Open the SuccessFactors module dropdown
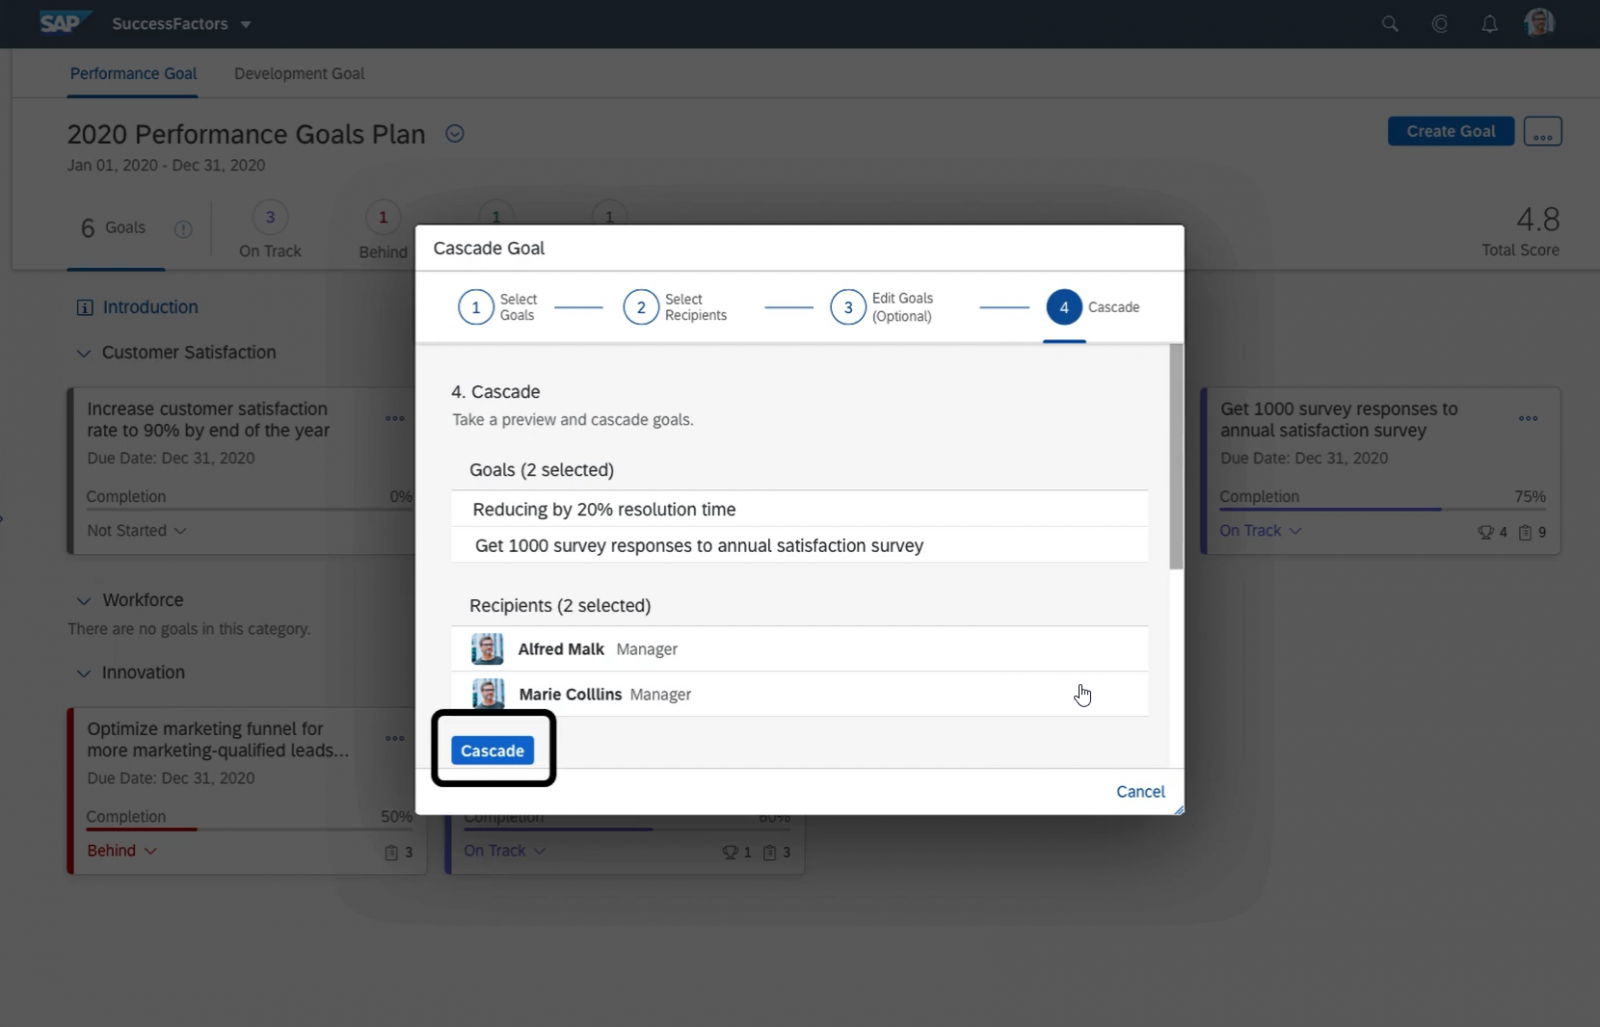This screenshot has width=1600, height=1027. tap(181, 23)
